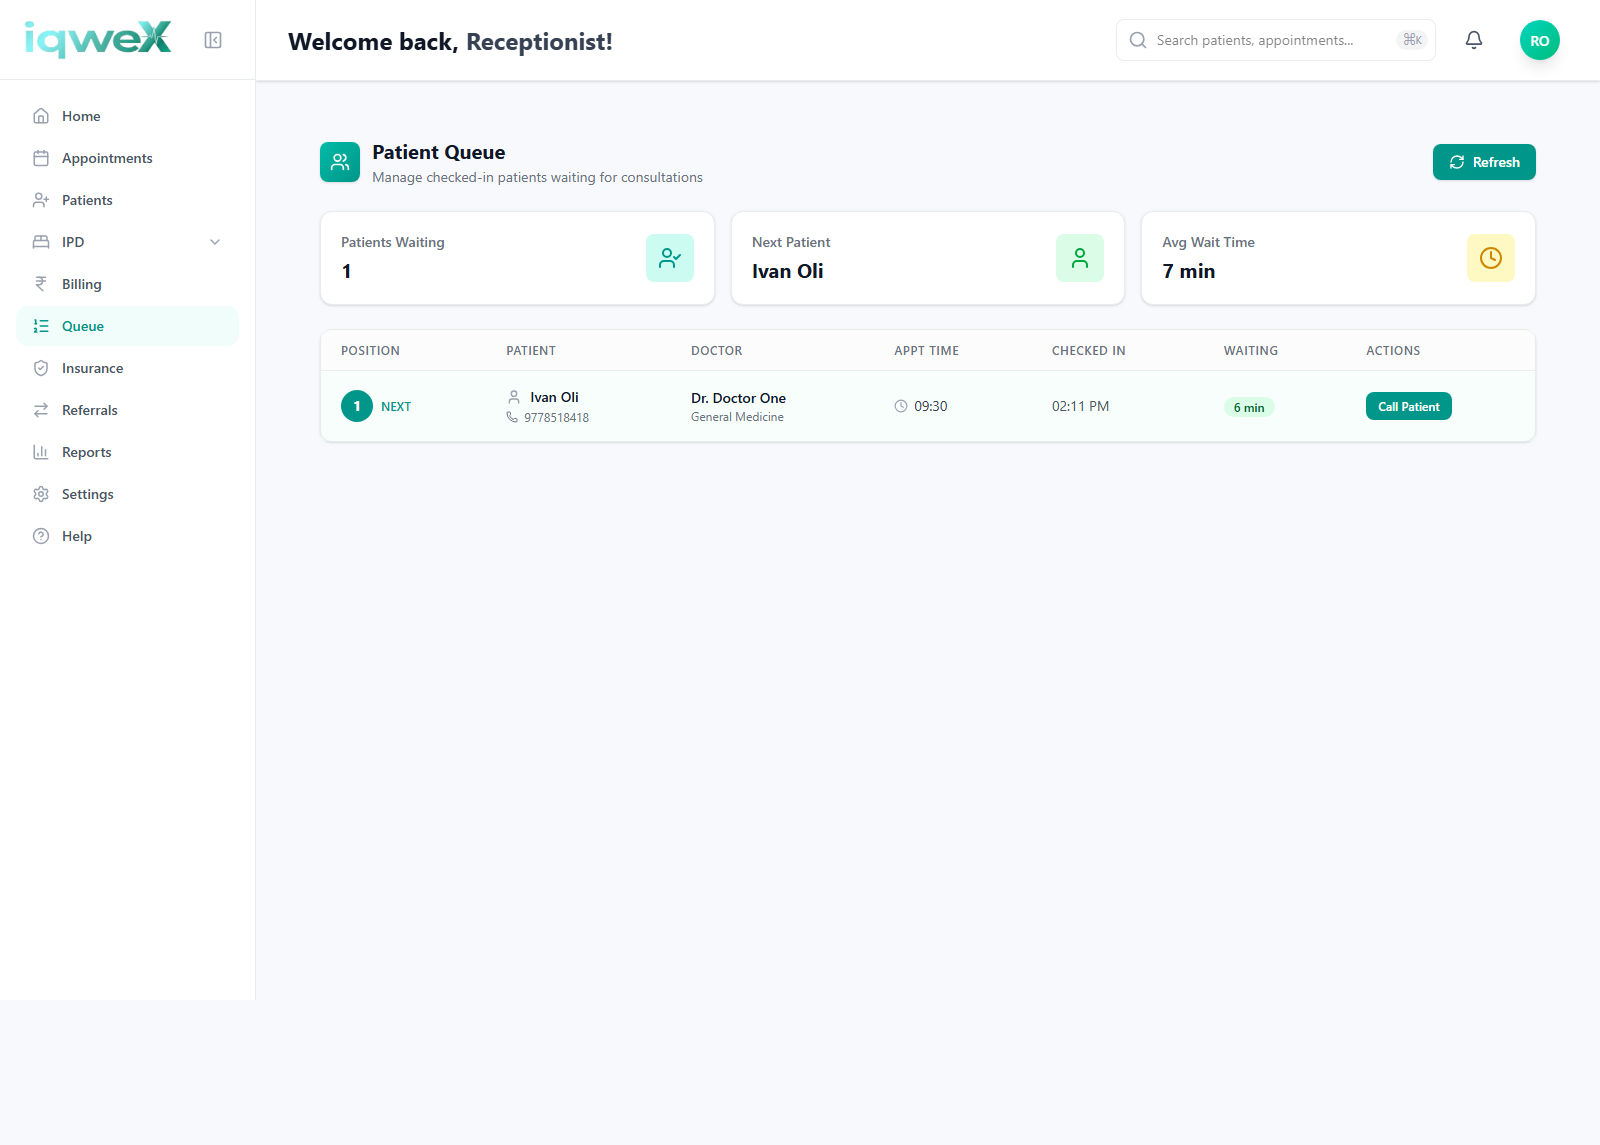Click the Appointments calendar icon

click(x=41, y=158)
